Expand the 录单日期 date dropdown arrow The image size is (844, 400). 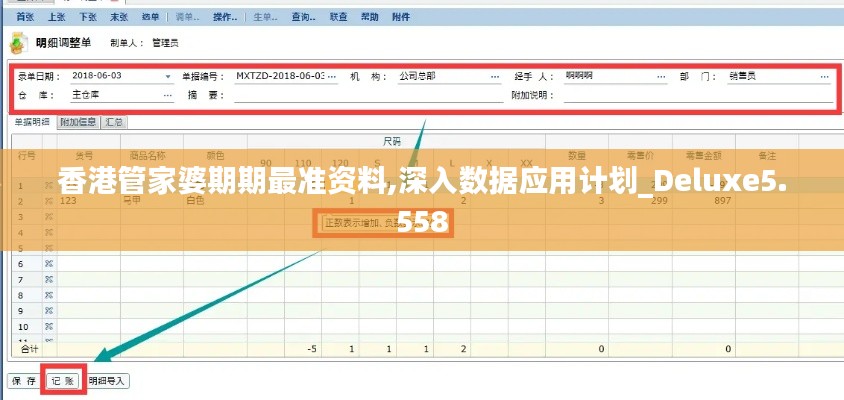point(168,77)
